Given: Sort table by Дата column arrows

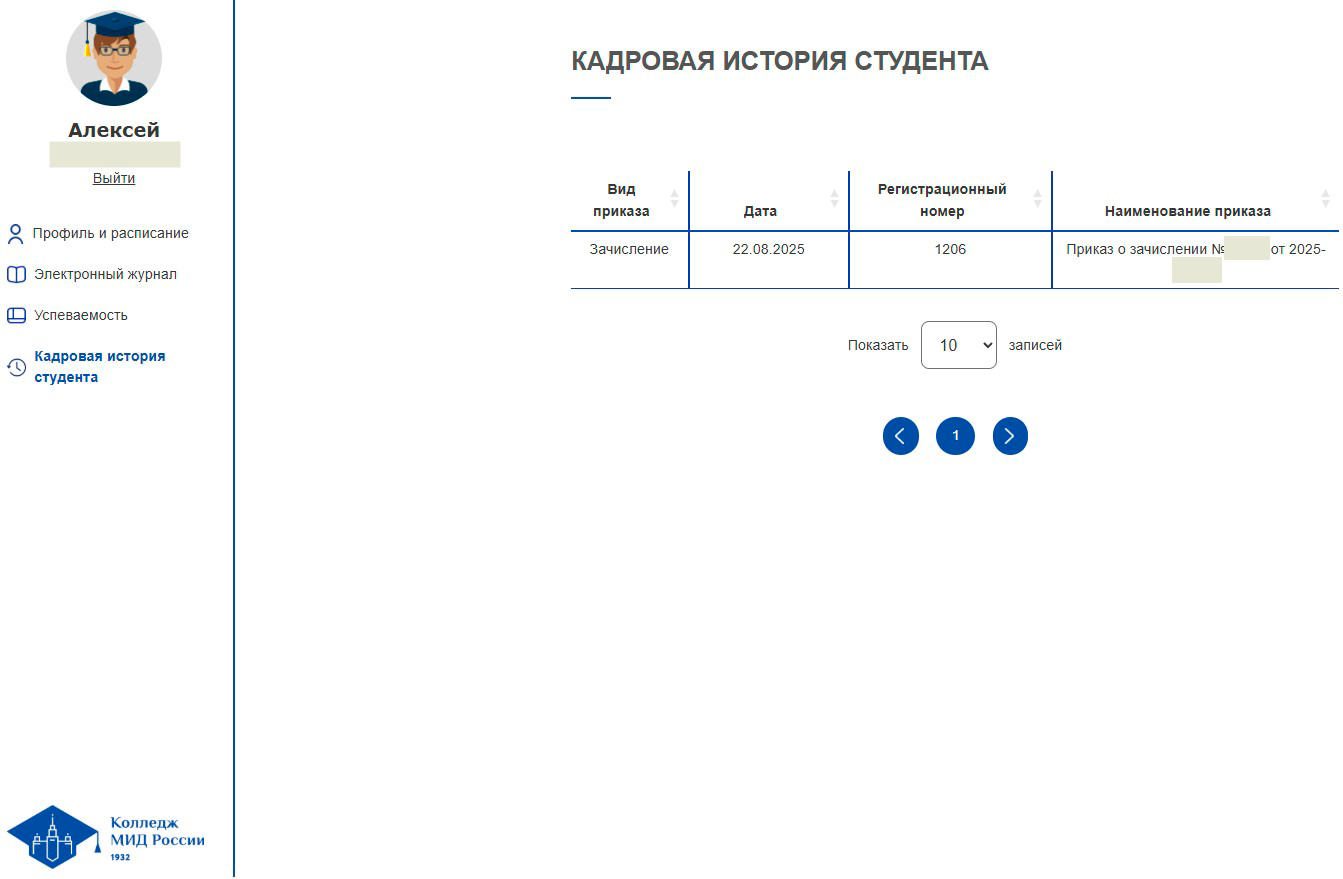Looking at the screenshot, I should pos(834,198).
